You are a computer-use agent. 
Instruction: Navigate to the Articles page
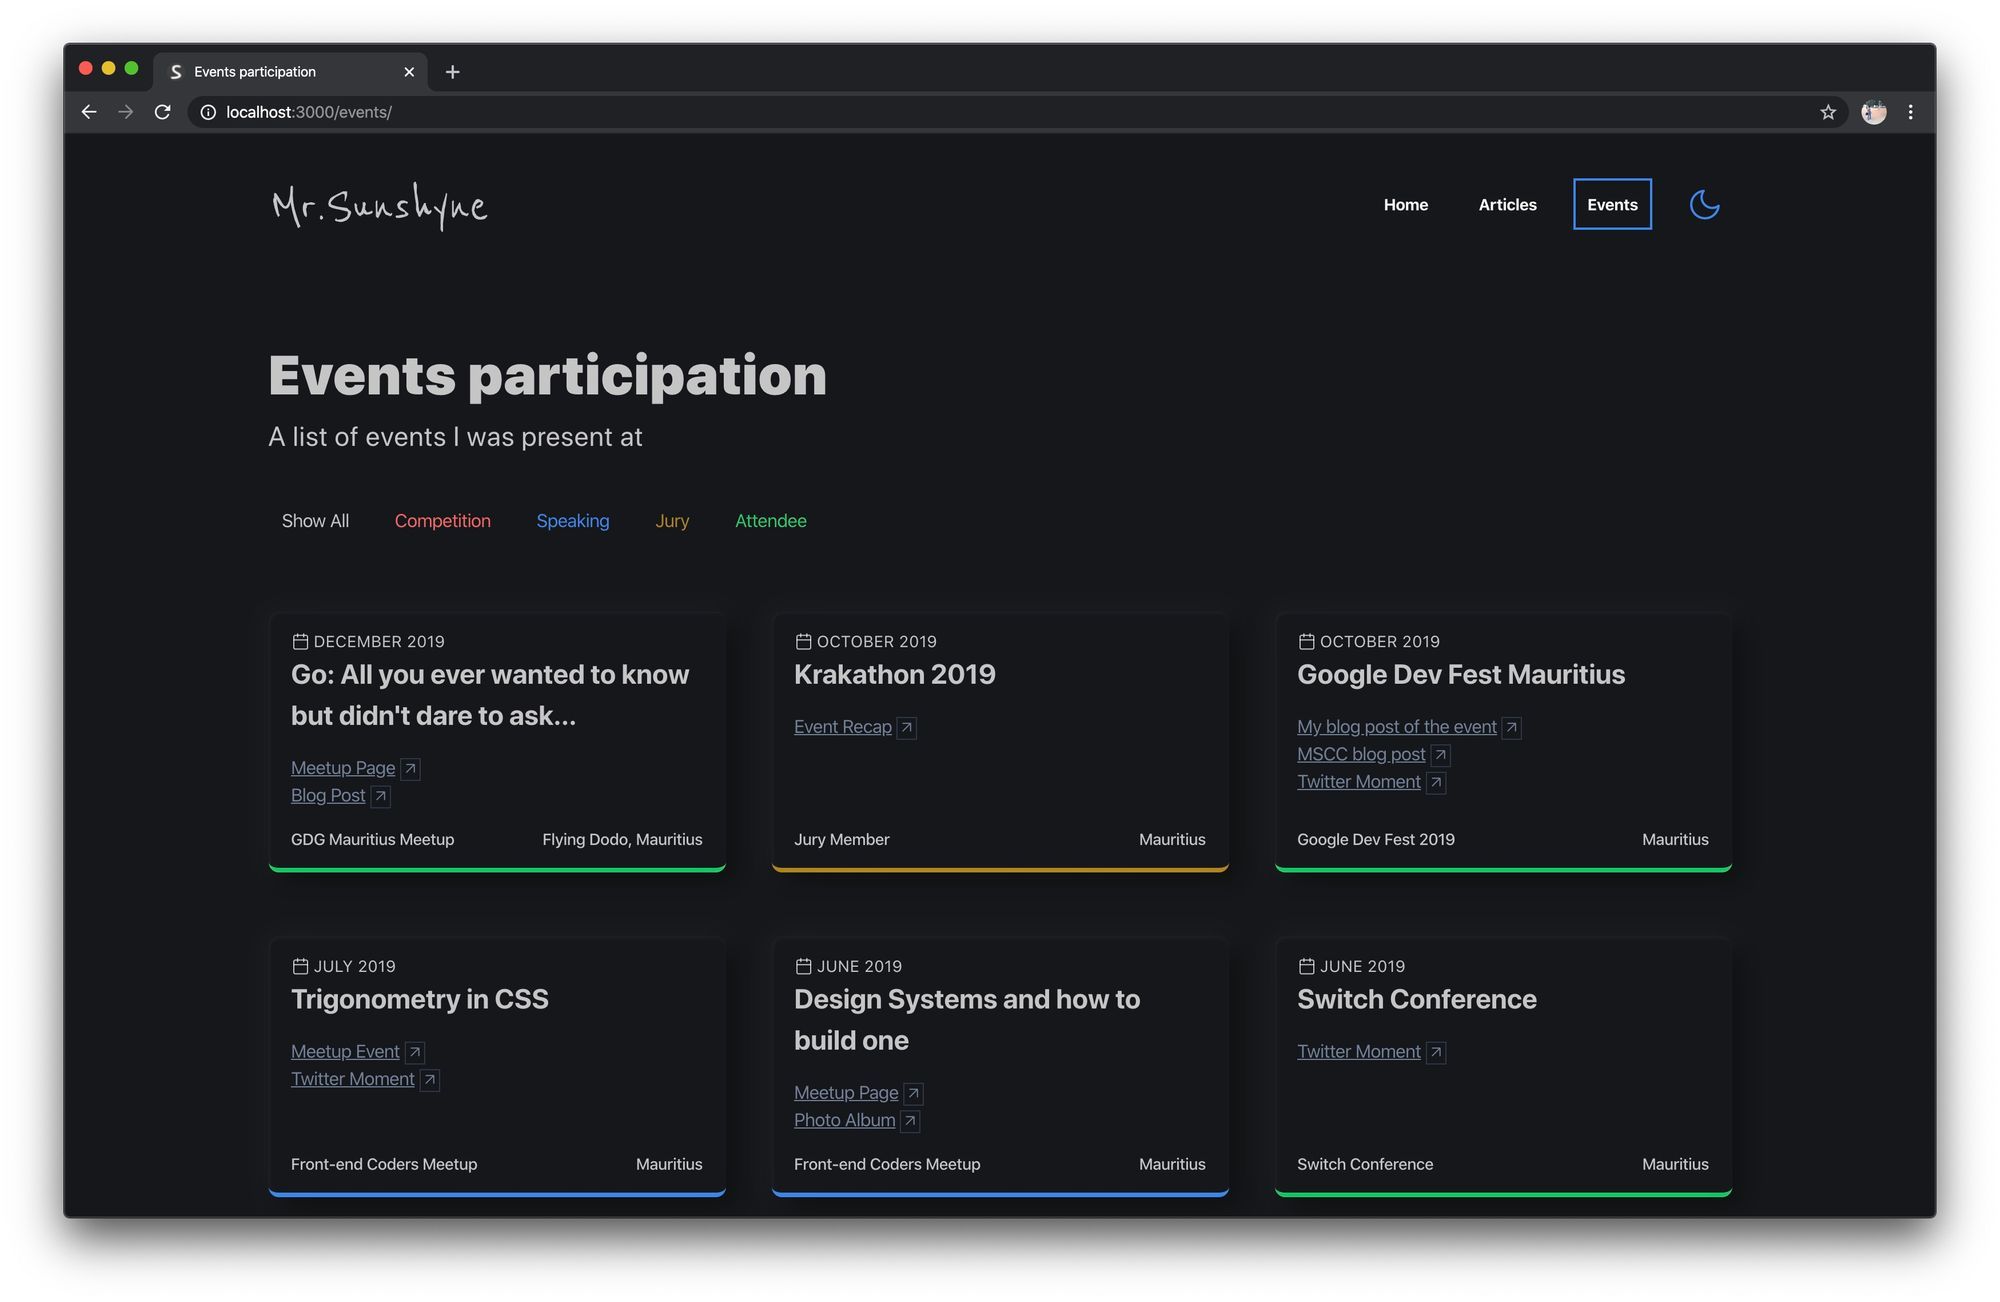point(1507,205)
